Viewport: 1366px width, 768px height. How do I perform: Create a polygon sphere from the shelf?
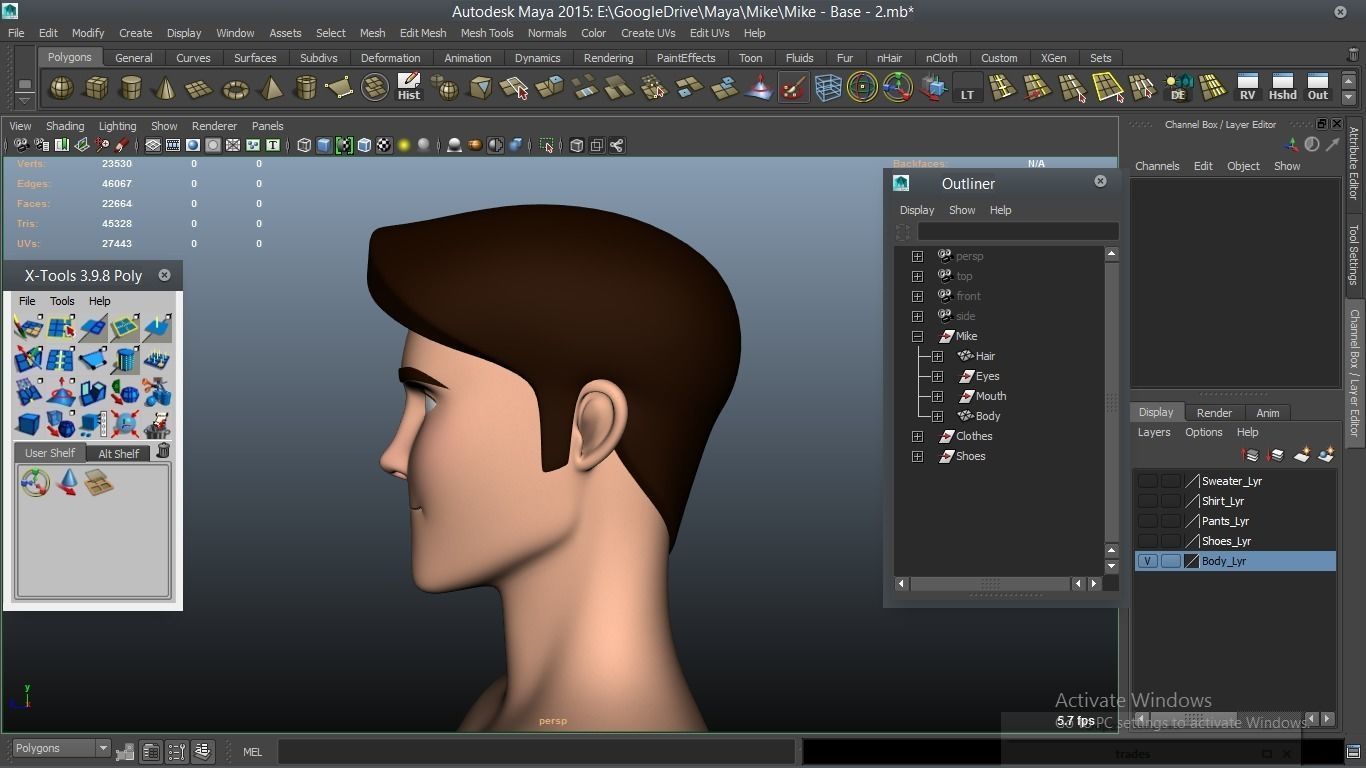tap(61, 88)
